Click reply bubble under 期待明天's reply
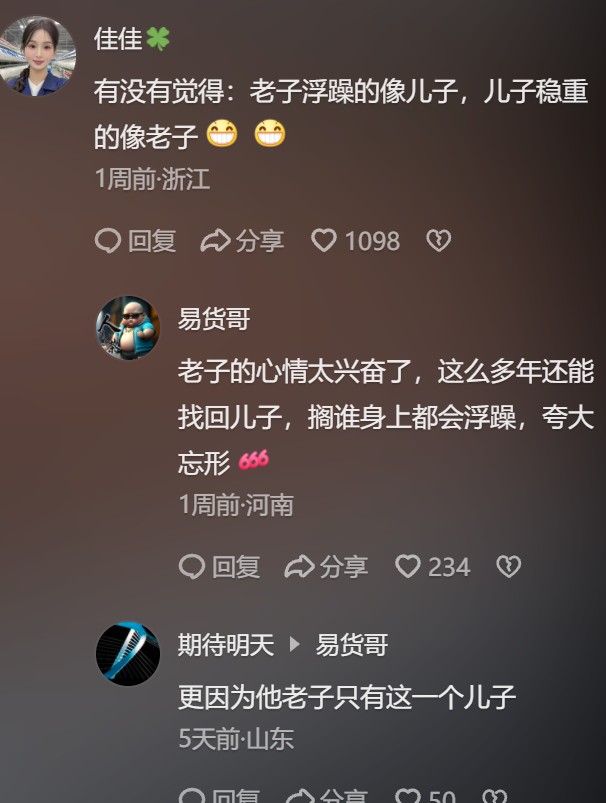Image resolution: width=606 pixels, height=803 pixels. [x=192, y=797]
